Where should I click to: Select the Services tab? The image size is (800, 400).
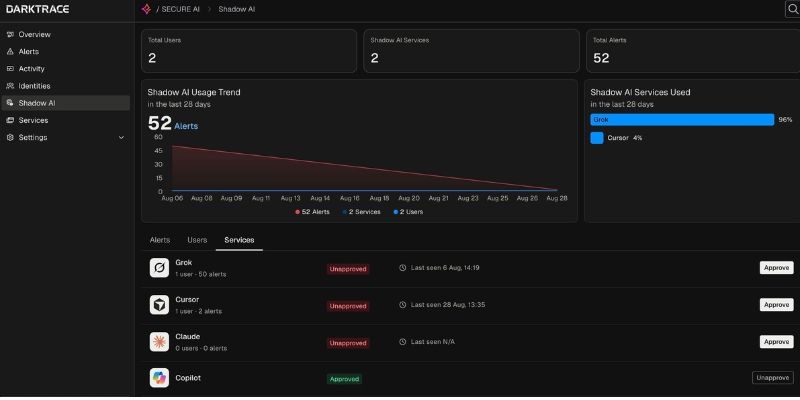(x=239, y=240)
